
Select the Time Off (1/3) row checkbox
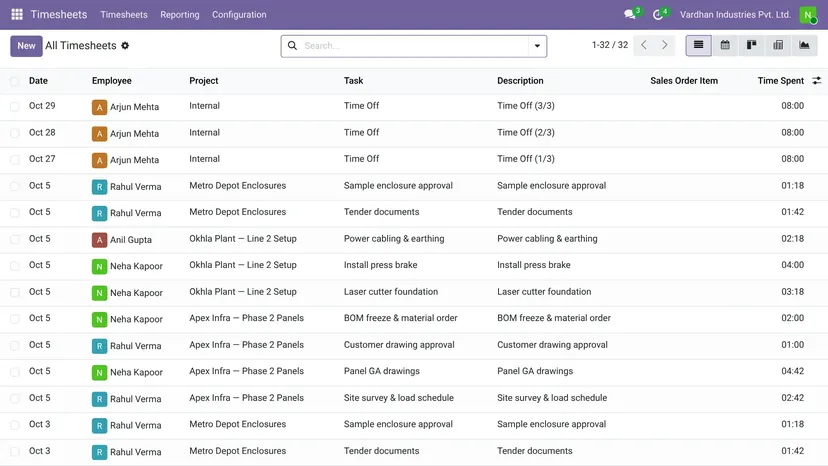15,160
